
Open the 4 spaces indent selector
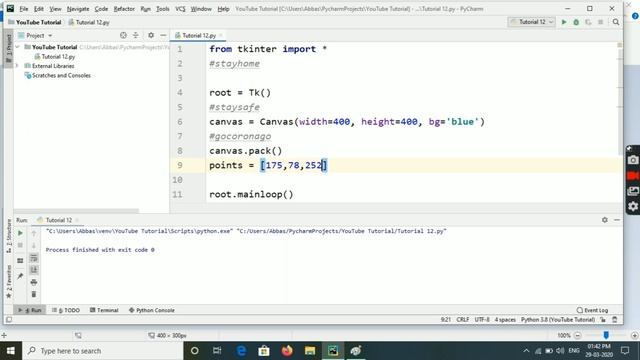tap(505, 320)
